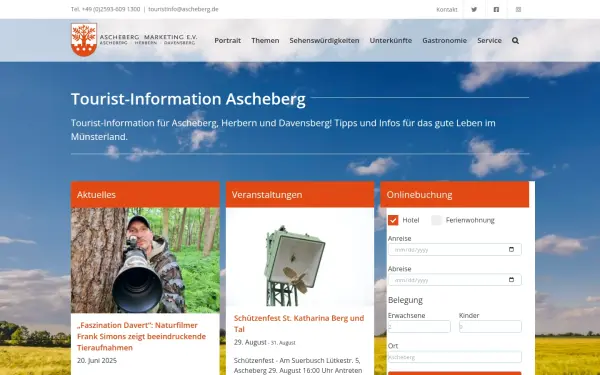Screen dimensions: 600x375
Task: Click the Ascheberg Marketing coat-of-arms logo
Action: [84, 40]
